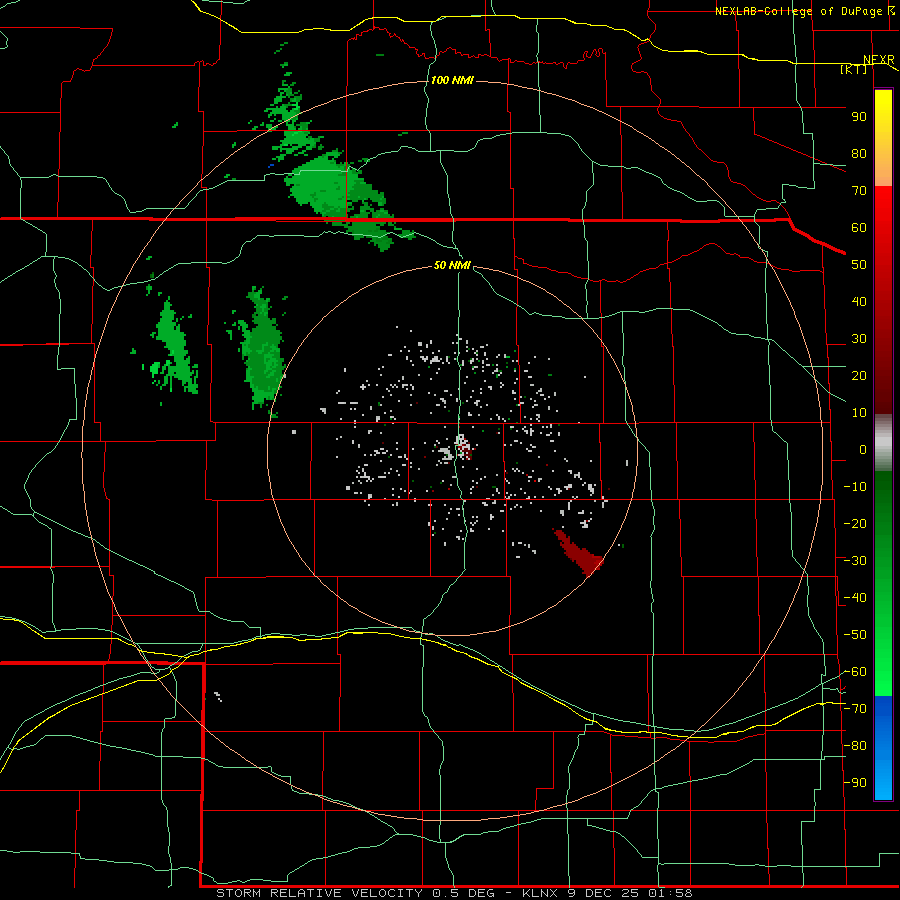This screenshot has height=900, width=900.
Task: Click the 0 value on velocity scale
Action: [x=863, y=450]
